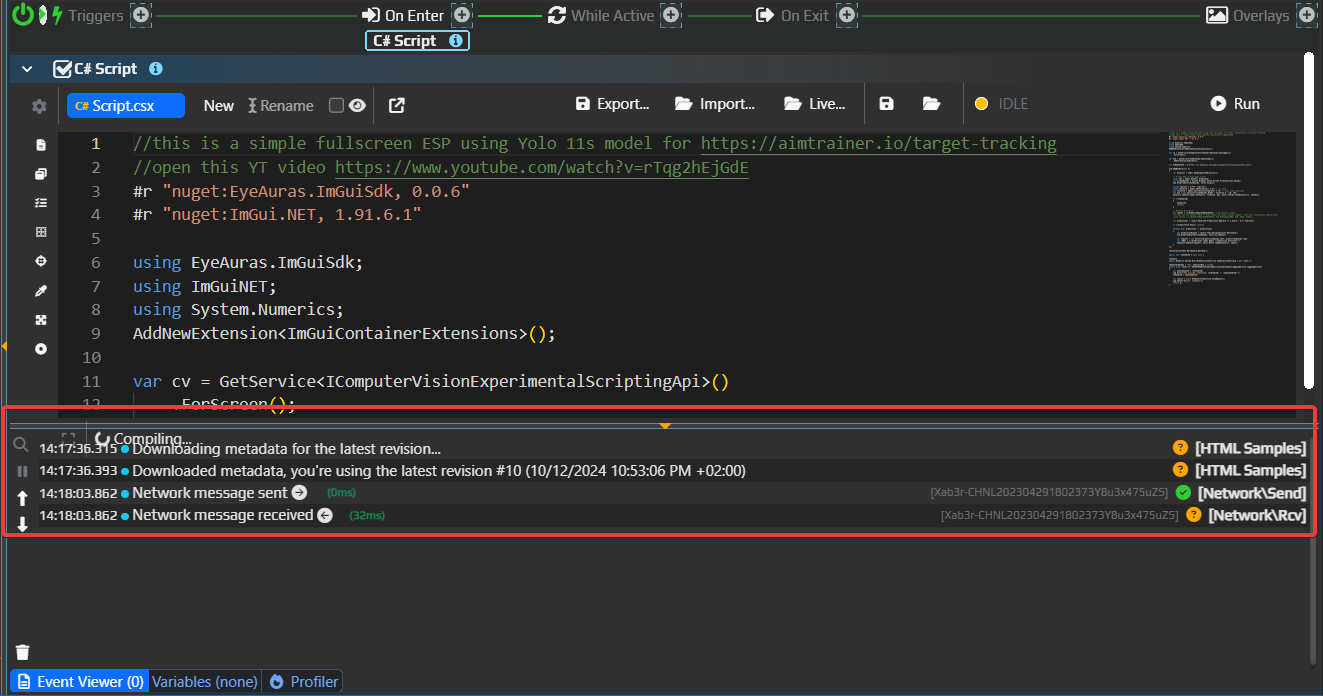Pop out the script editor window
Screen dimensions: 1323x696
click(397, 105)
